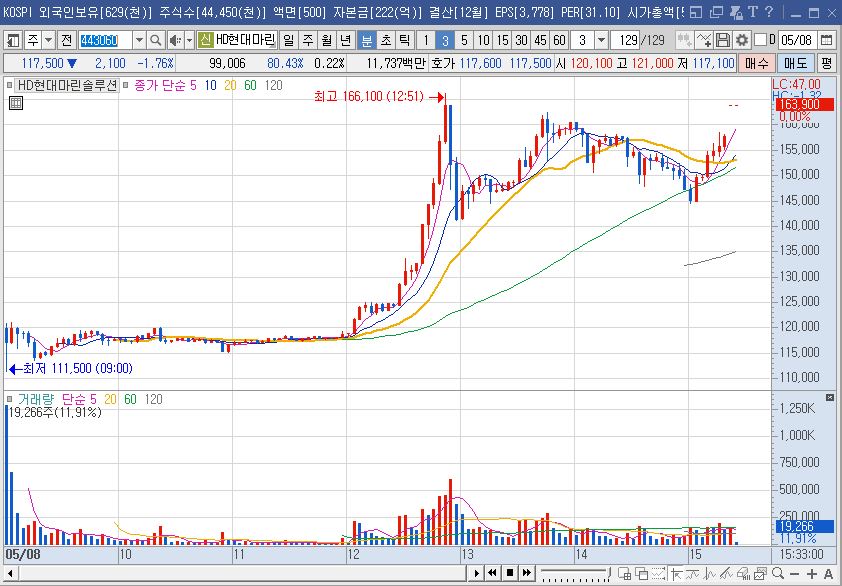This screenshot has height=586, width=842.
Task: Toggle the checkbox next to D
Action: pyautogui.click(x=760, y=40)
